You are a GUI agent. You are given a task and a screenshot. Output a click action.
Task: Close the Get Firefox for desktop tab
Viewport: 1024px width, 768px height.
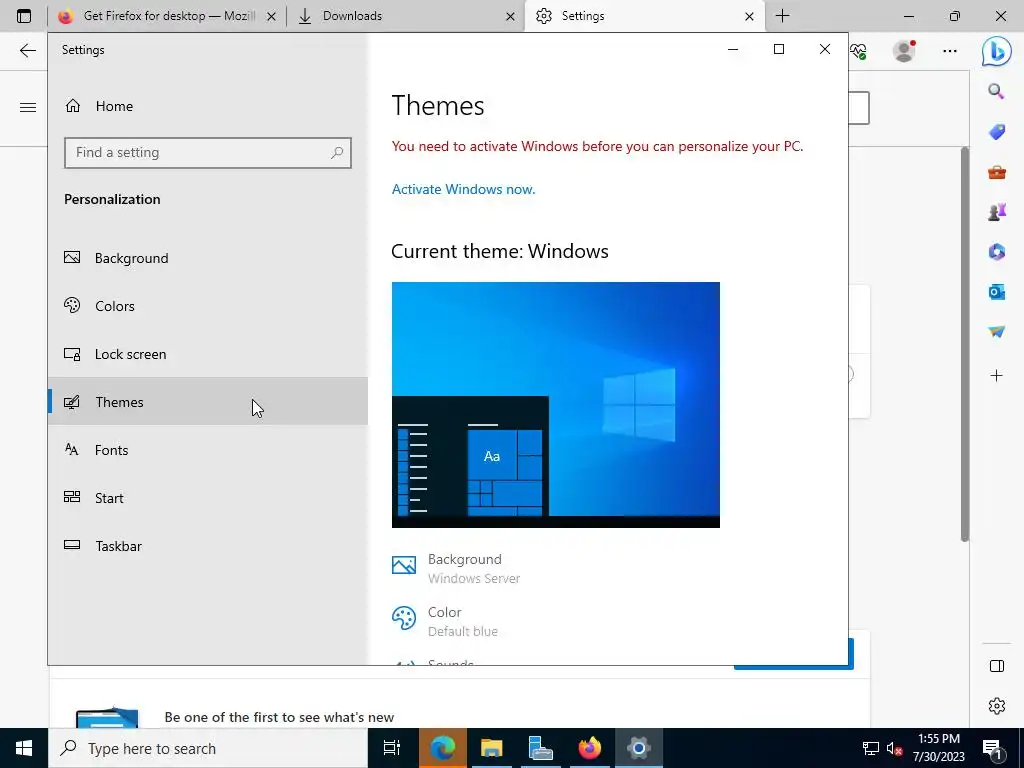click(x=271, y=16)
